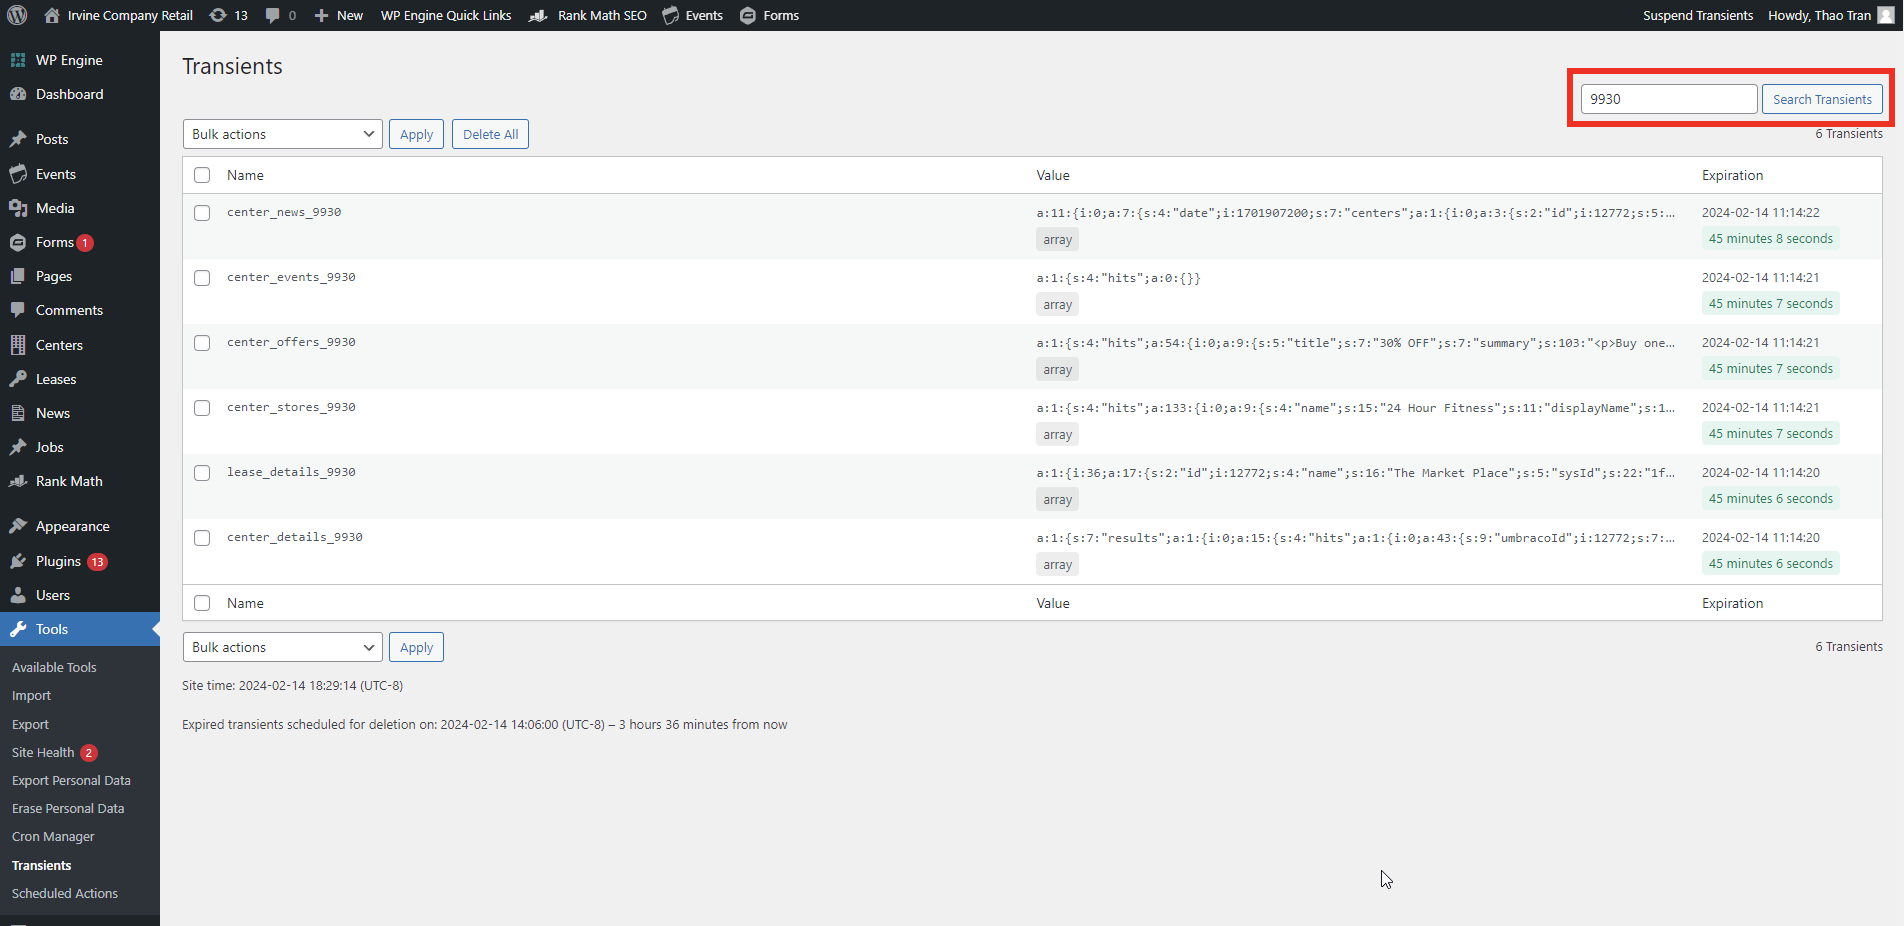This screenshot has height=926, width=1904.
Task: Open the Appearance brush icon in sidebar
Action: click(18, 526)
